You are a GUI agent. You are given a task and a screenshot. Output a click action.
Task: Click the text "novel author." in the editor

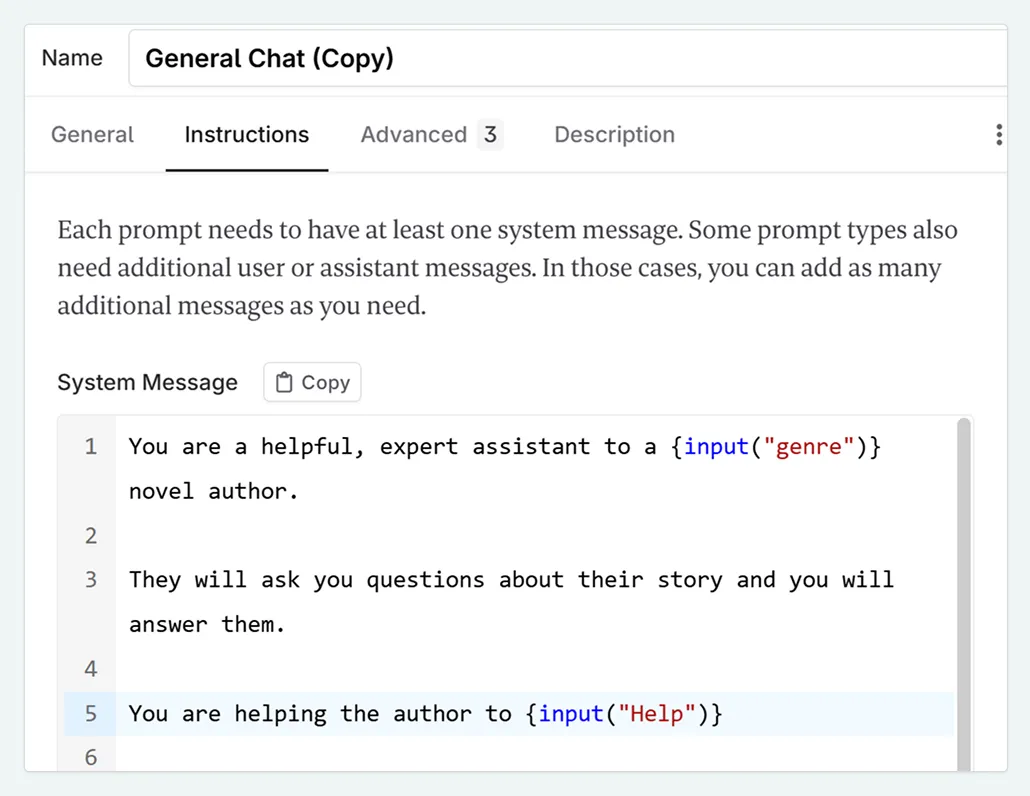tap(213, 491)
